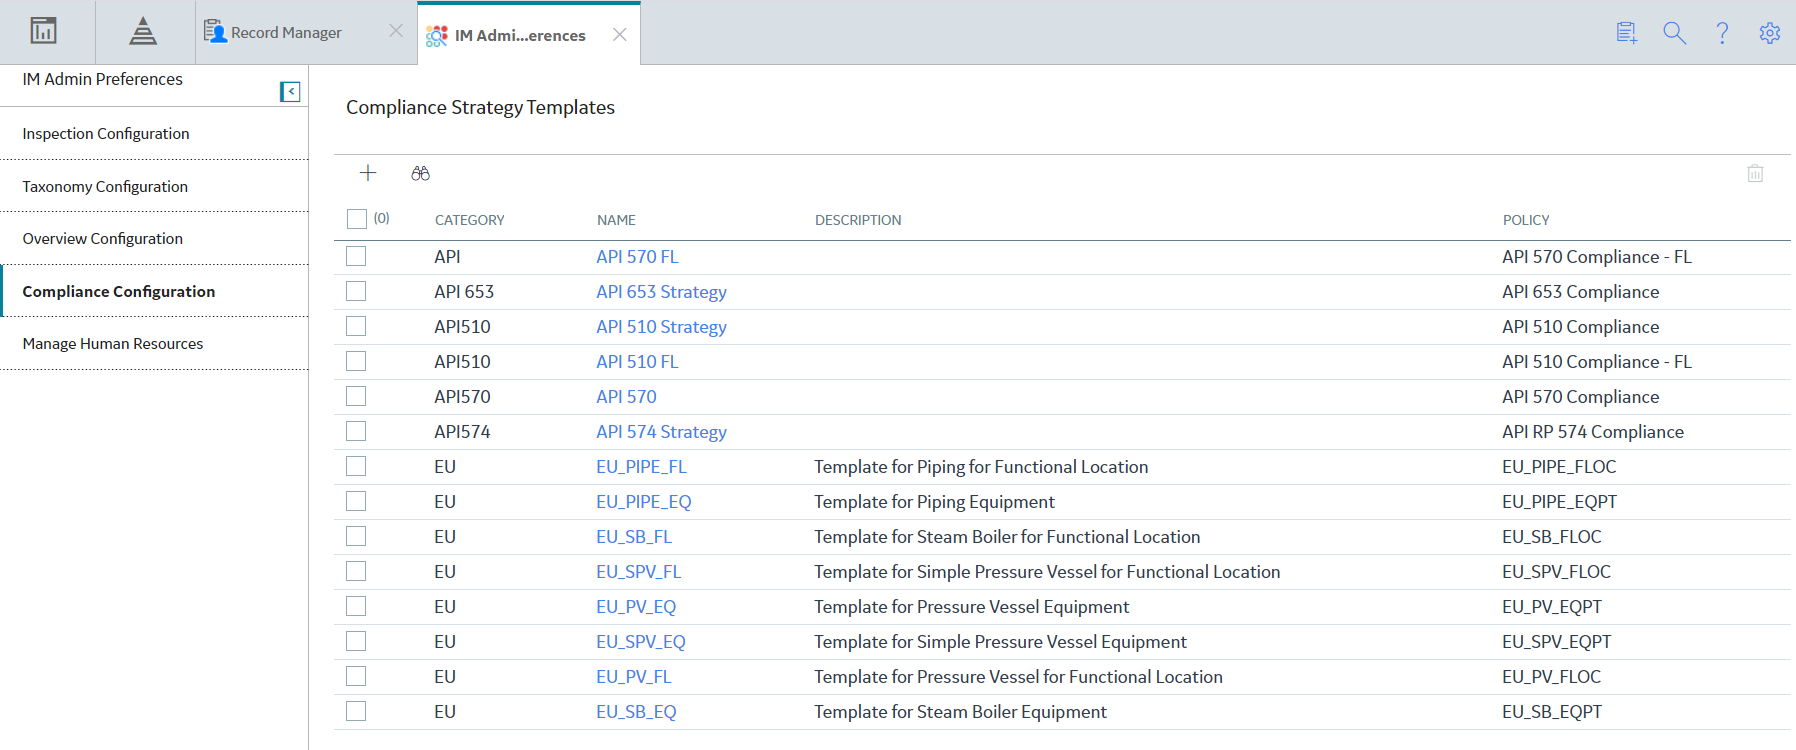Check the API 570 FL row checkbox
Viewport: 1796px width, 750px height.
pos(356,257)
